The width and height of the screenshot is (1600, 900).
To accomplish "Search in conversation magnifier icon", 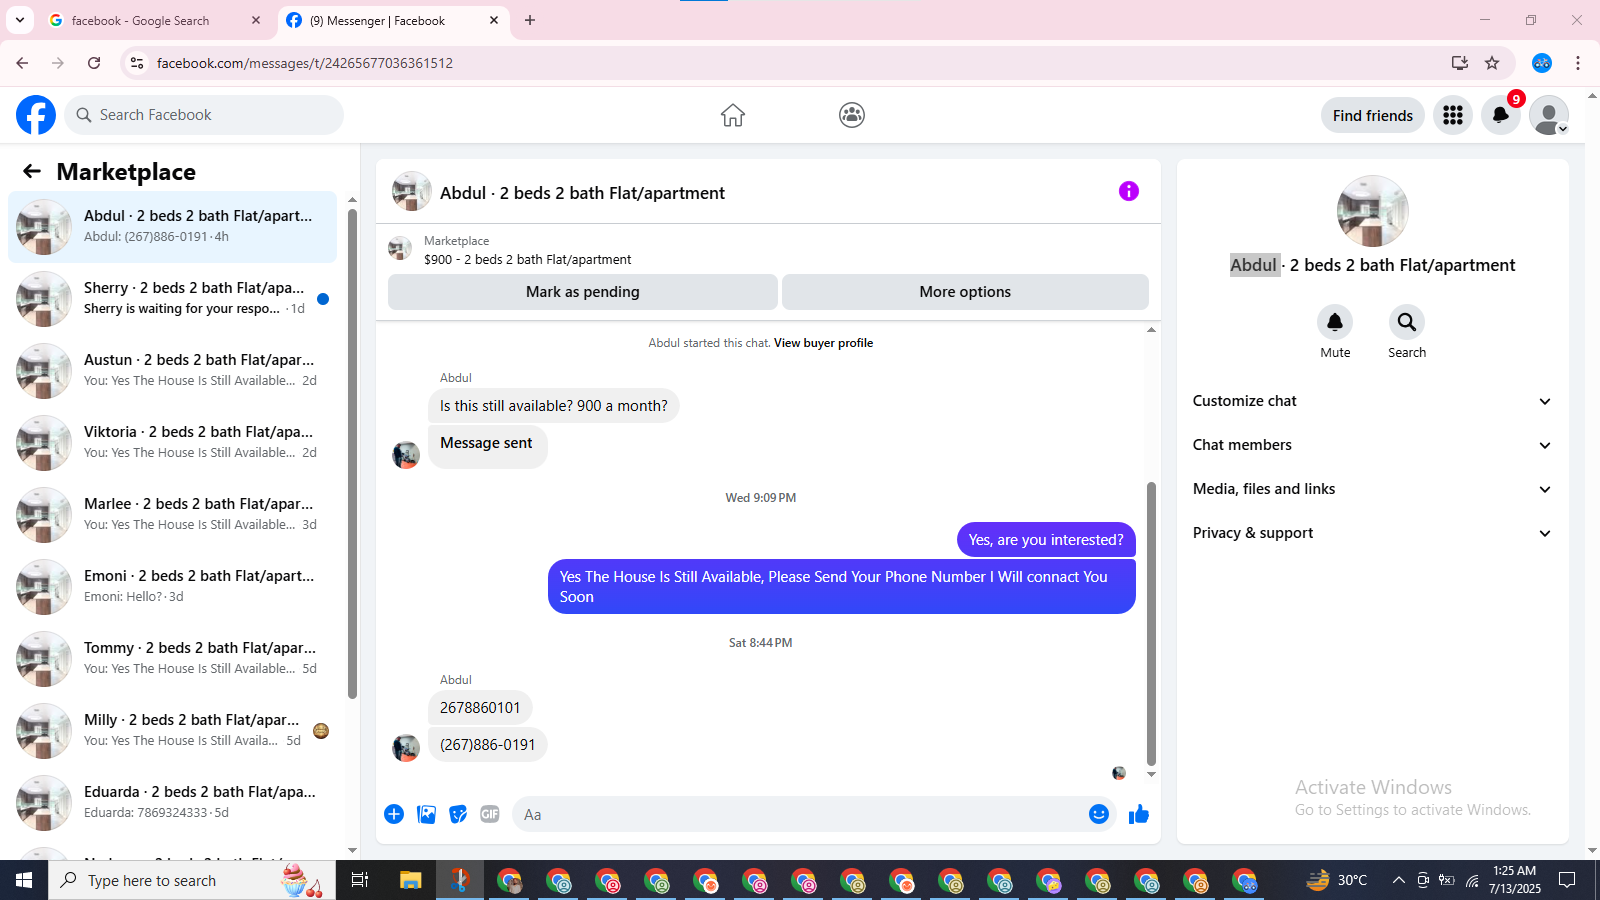I will 1407,322.
